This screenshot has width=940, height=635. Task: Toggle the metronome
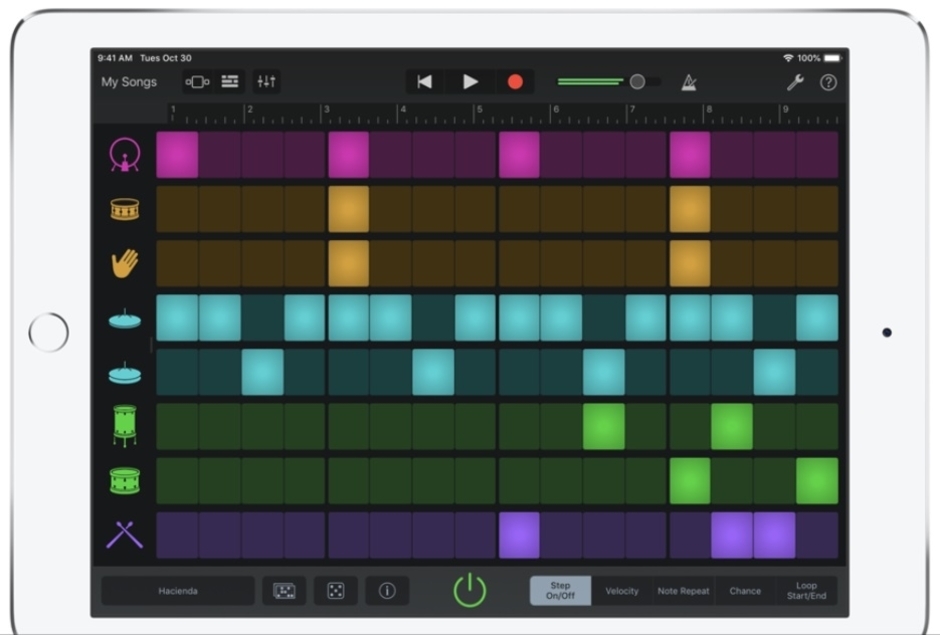pyautogui.click(x=689, y=82)
